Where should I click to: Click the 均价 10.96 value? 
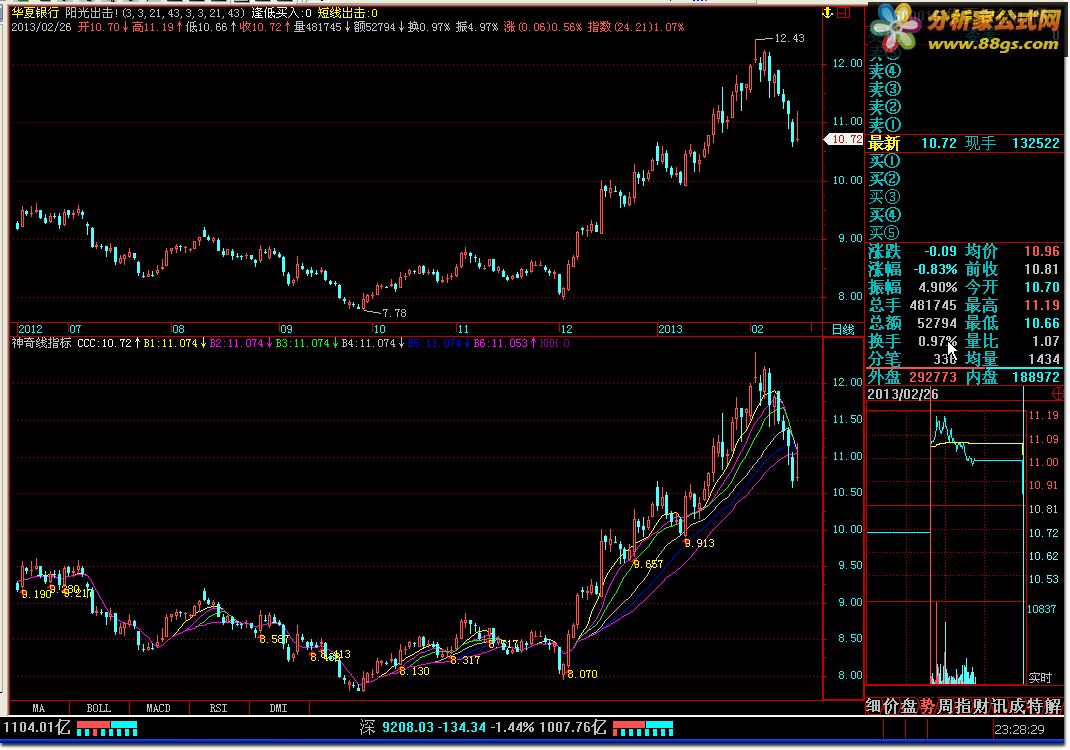pos(1042,251)
